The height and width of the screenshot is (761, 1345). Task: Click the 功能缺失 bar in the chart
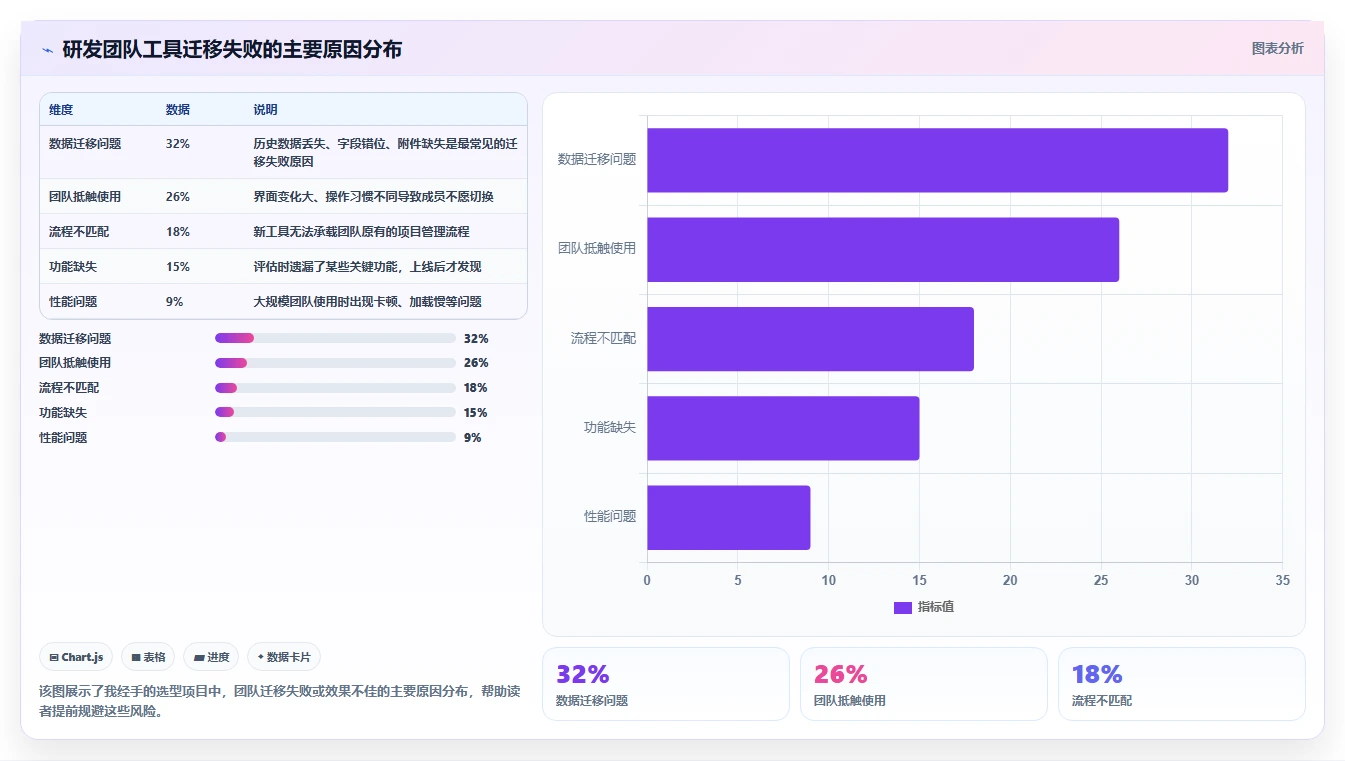click(x=783, y=428)
